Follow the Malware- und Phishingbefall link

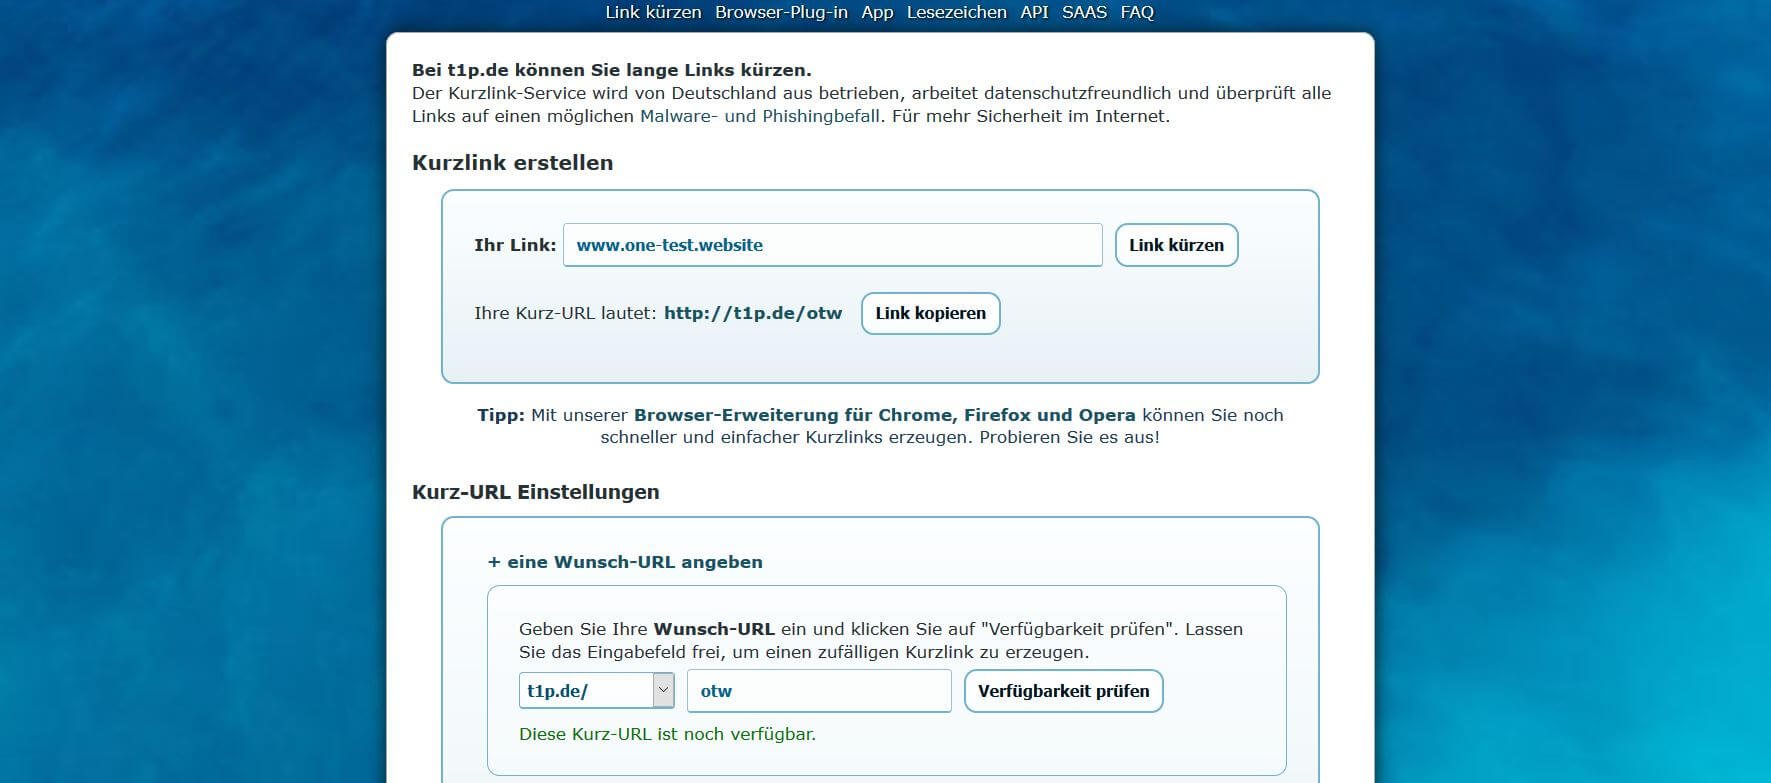759,116
